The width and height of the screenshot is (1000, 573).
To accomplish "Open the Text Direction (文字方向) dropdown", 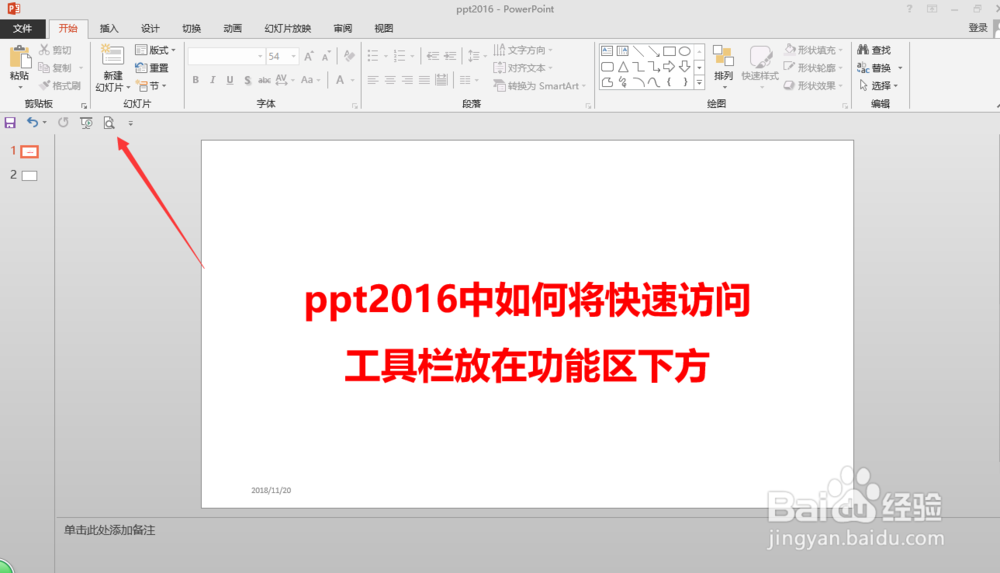I will tap(523, 50).
